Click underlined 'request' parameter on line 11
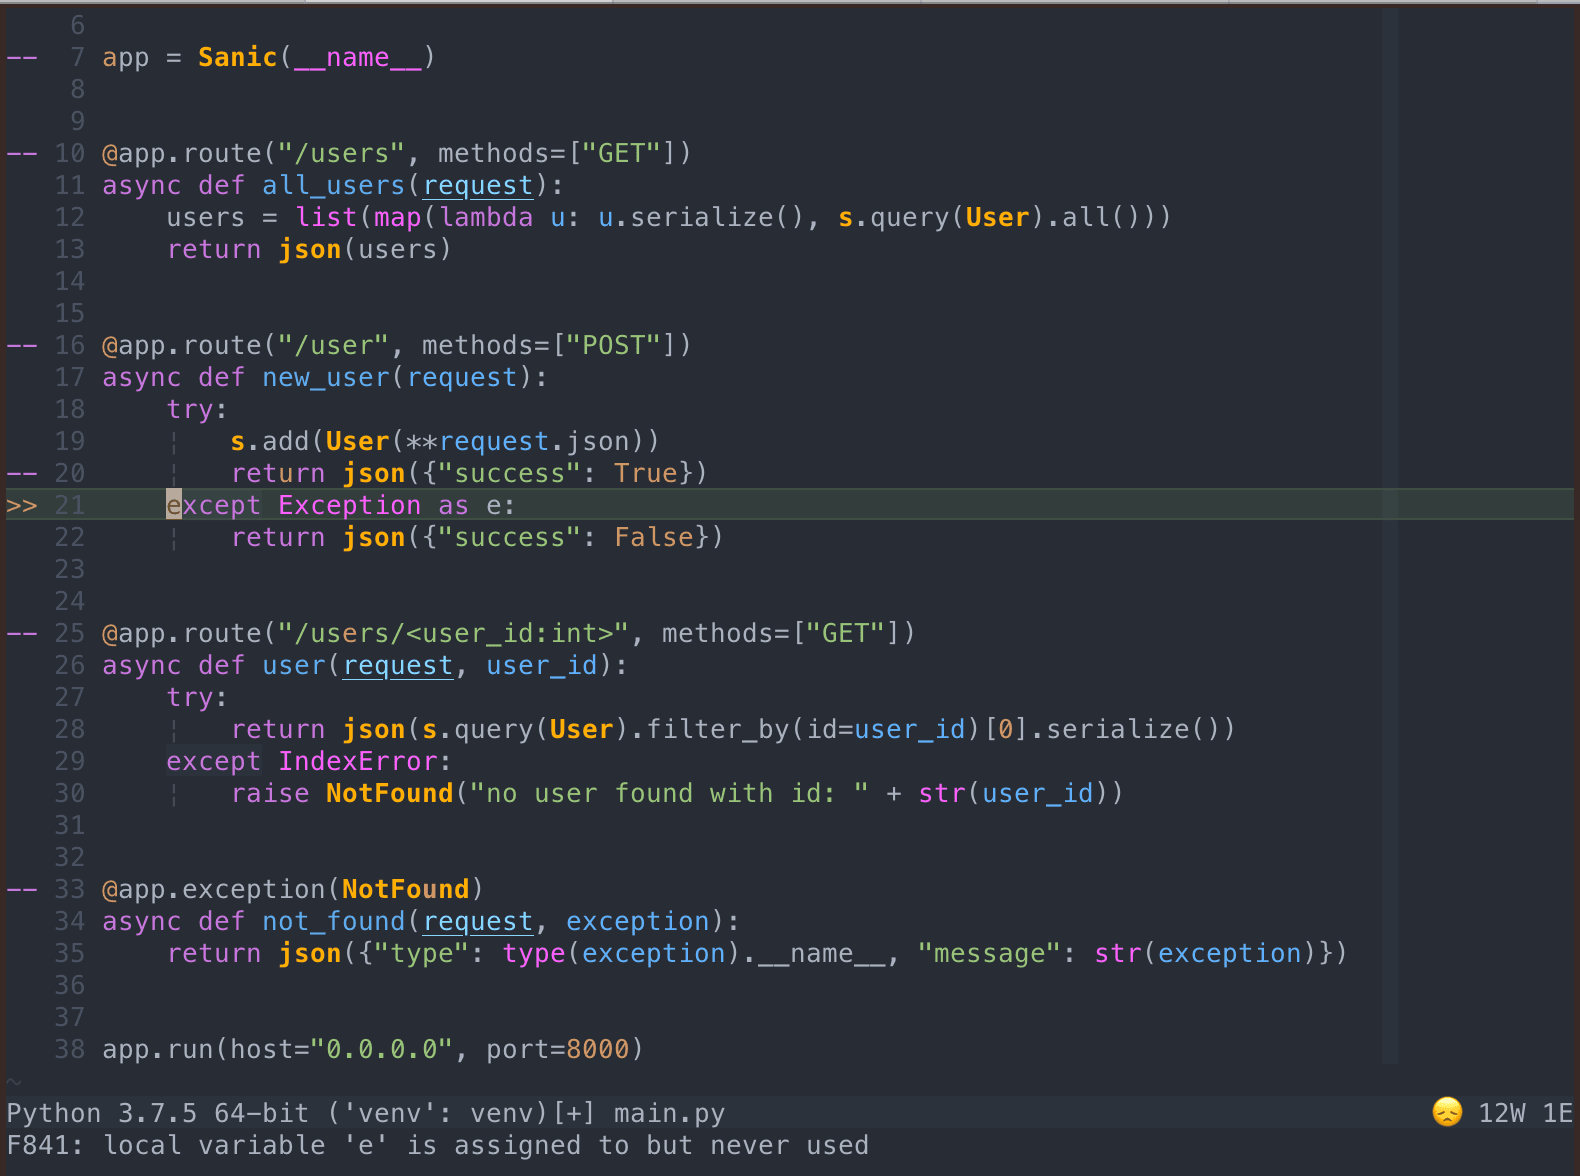Image resolution: width=1580 pixels, height=1176 pixels. [478, 185]
